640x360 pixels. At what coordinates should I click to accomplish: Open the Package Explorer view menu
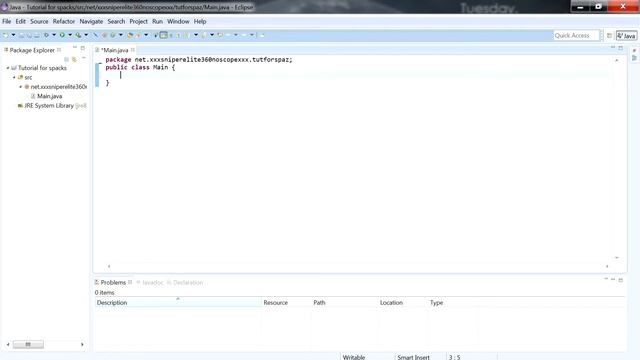pos(84,59)
